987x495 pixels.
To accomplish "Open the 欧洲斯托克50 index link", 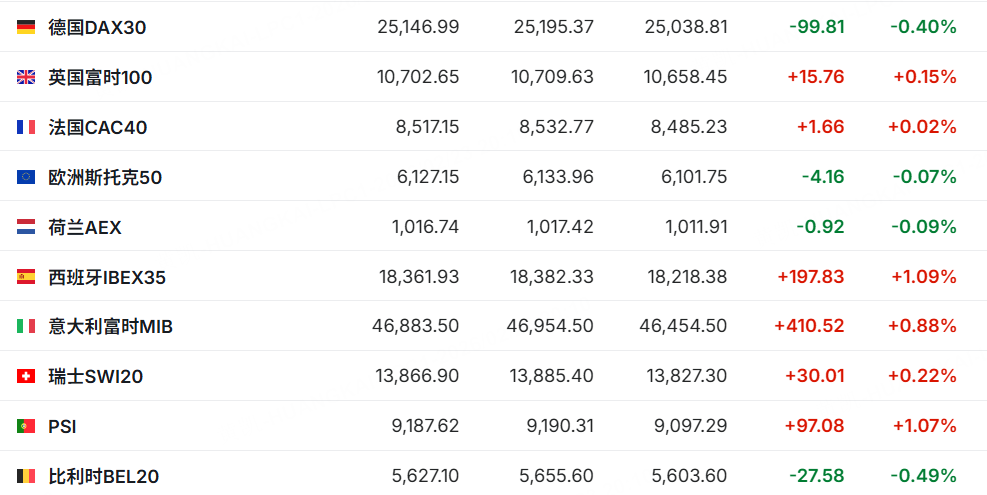I will [105, 177].
